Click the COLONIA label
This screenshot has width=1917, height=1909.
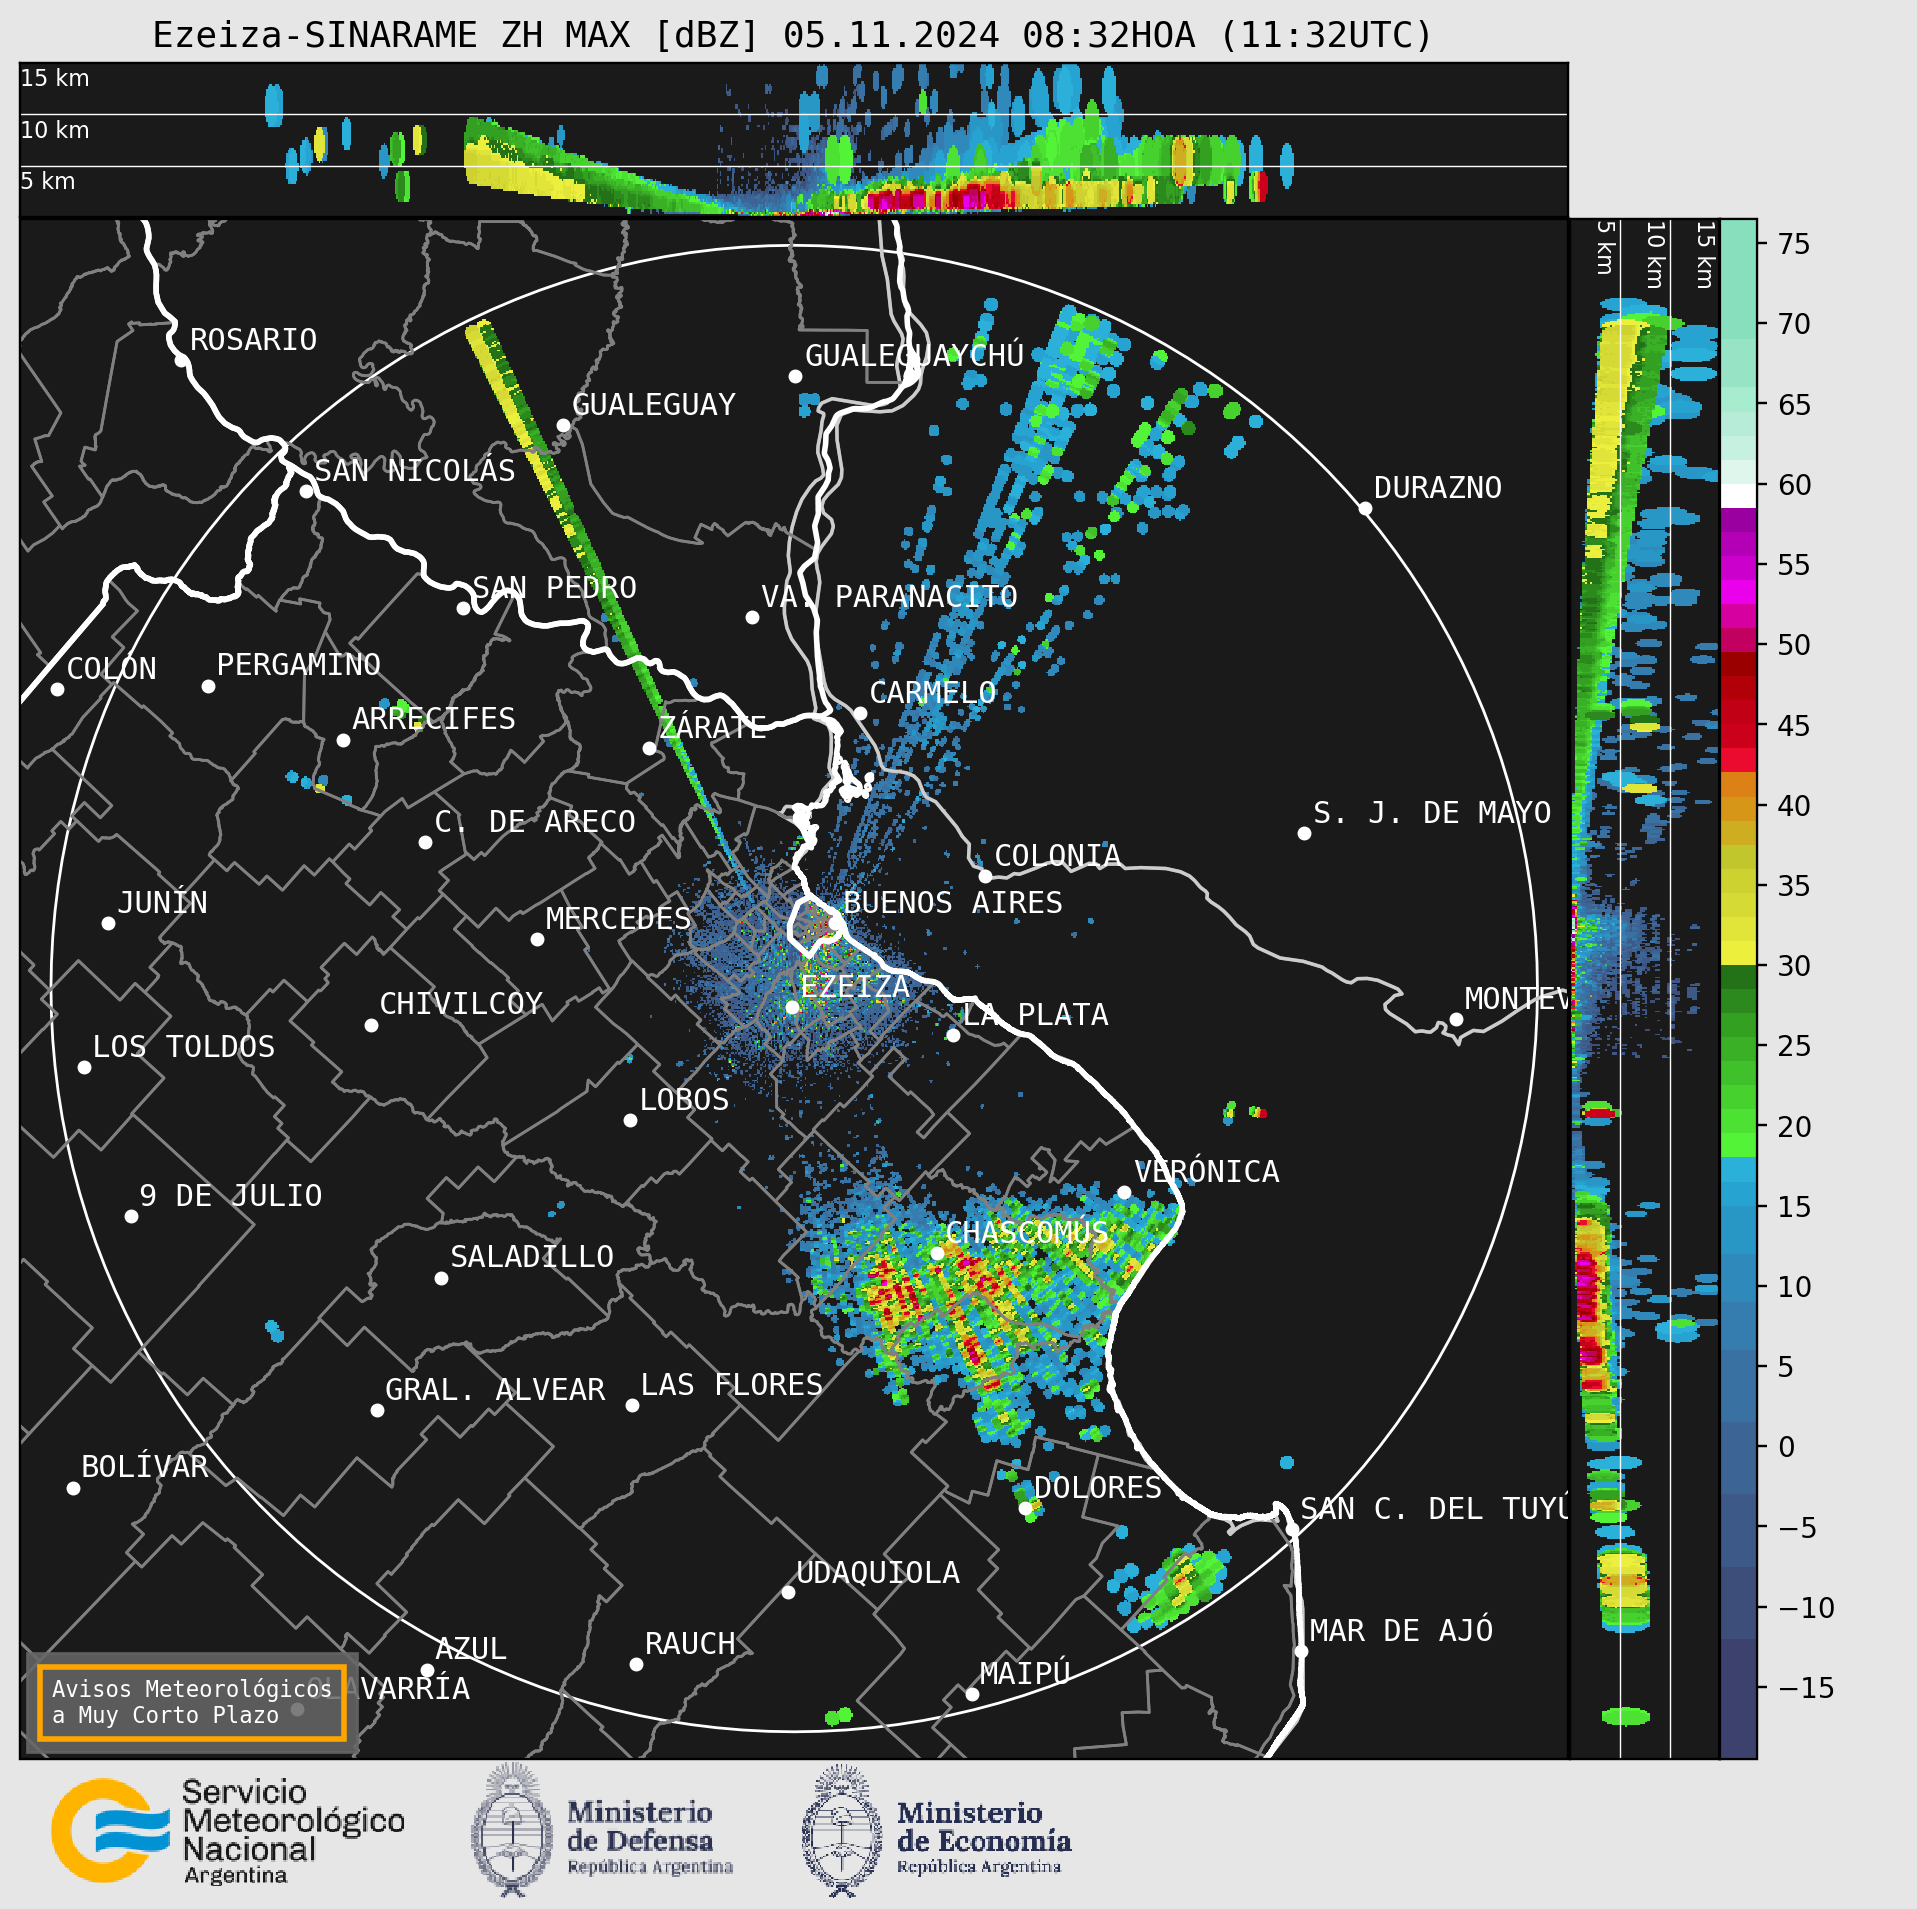click(1057, 856)
